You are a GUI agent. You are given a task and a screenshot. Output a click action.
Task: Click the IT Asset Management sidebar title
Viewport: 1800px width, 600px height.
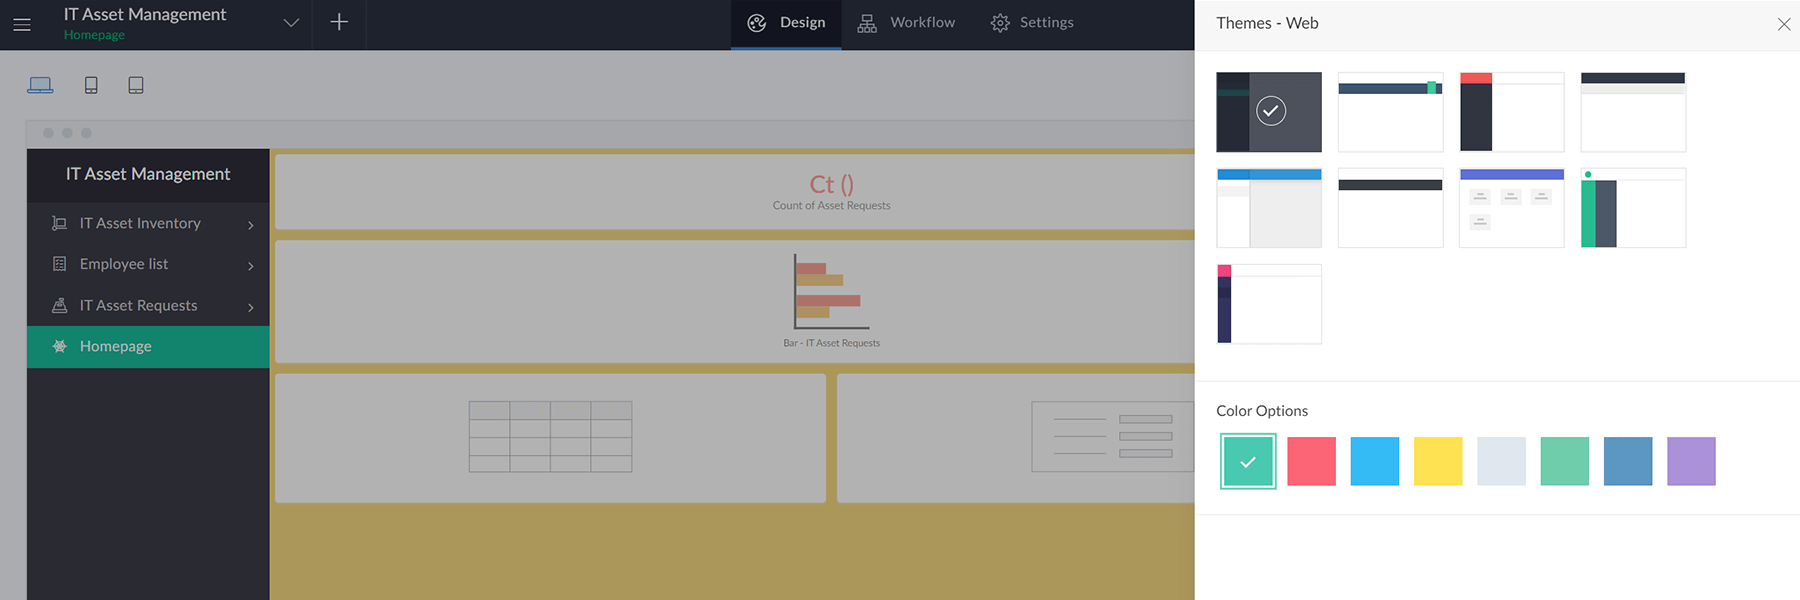pos(148,174)
